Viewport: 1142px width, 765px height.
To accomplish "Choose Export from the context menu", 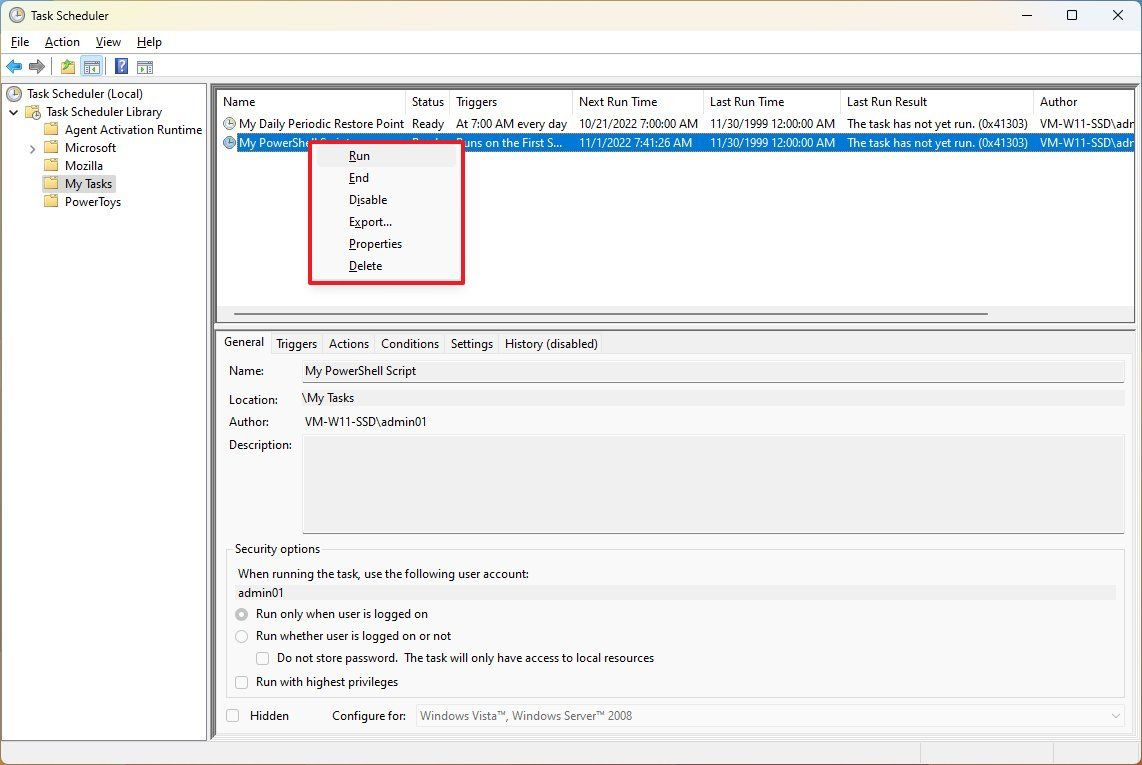I will (370, 221).
